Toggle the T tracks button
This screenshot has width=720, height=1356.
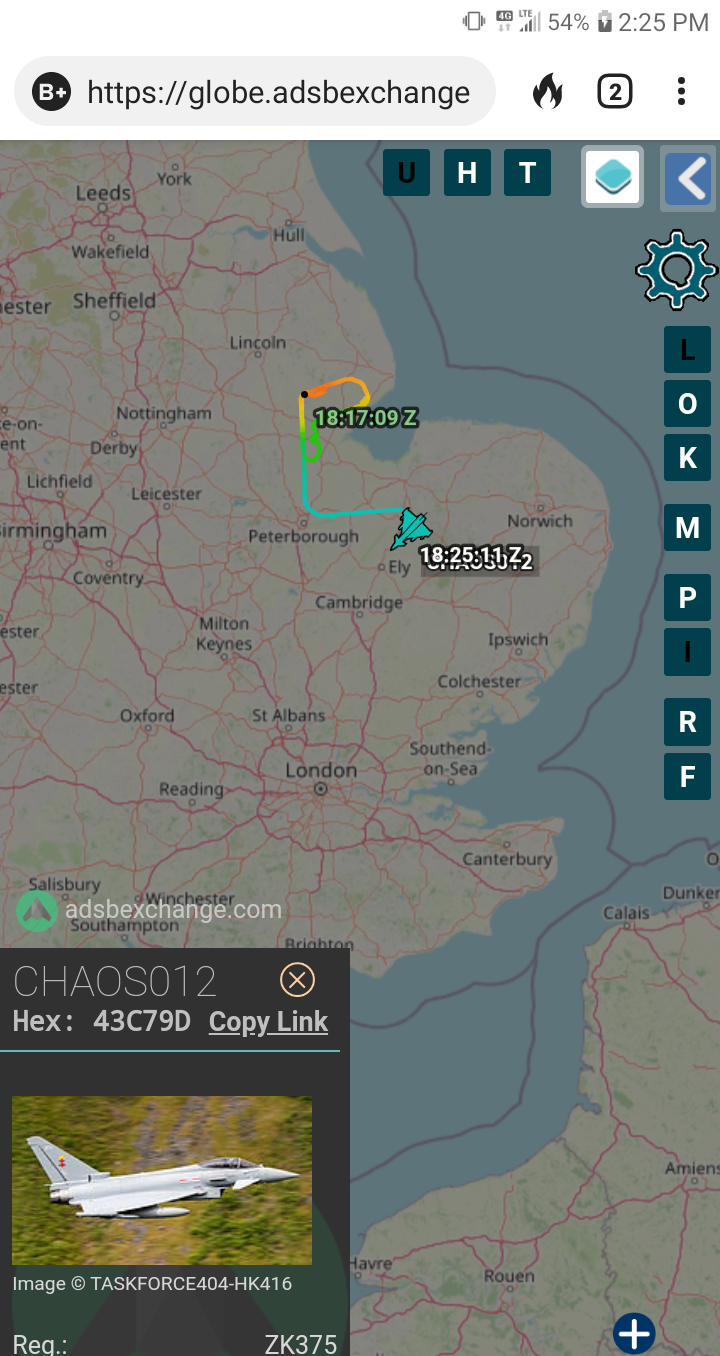(527, 173)
